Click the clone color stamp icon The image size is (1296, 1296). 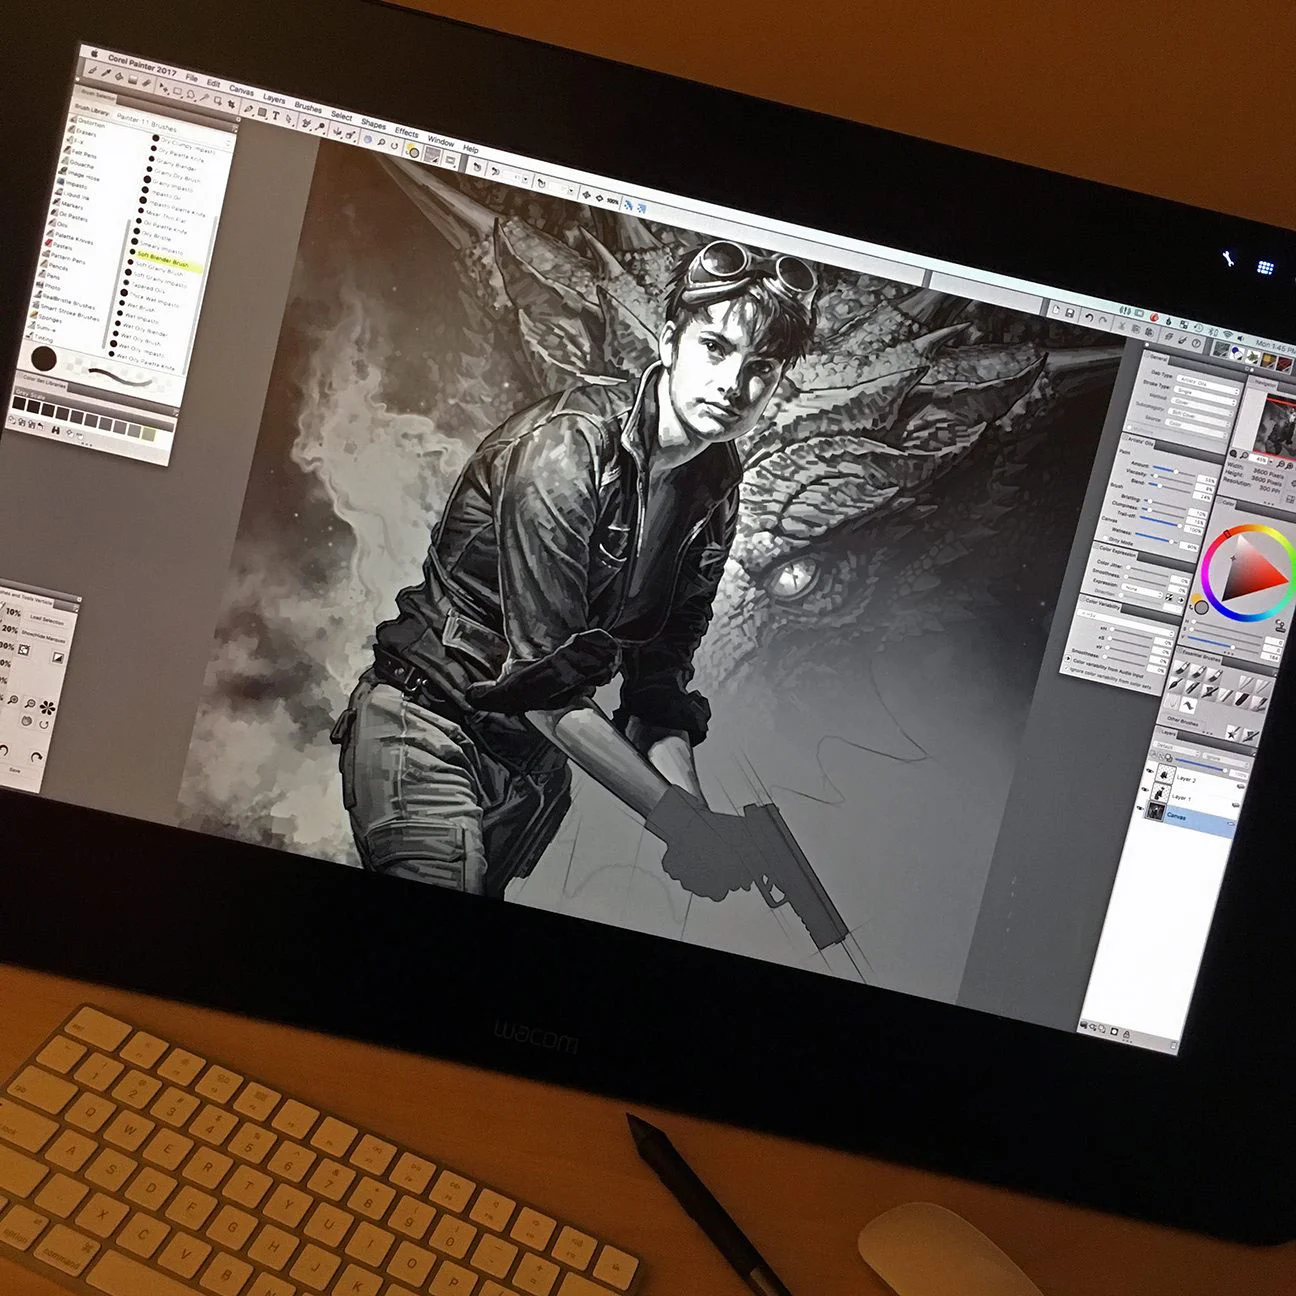click(x=1281, y=626)
